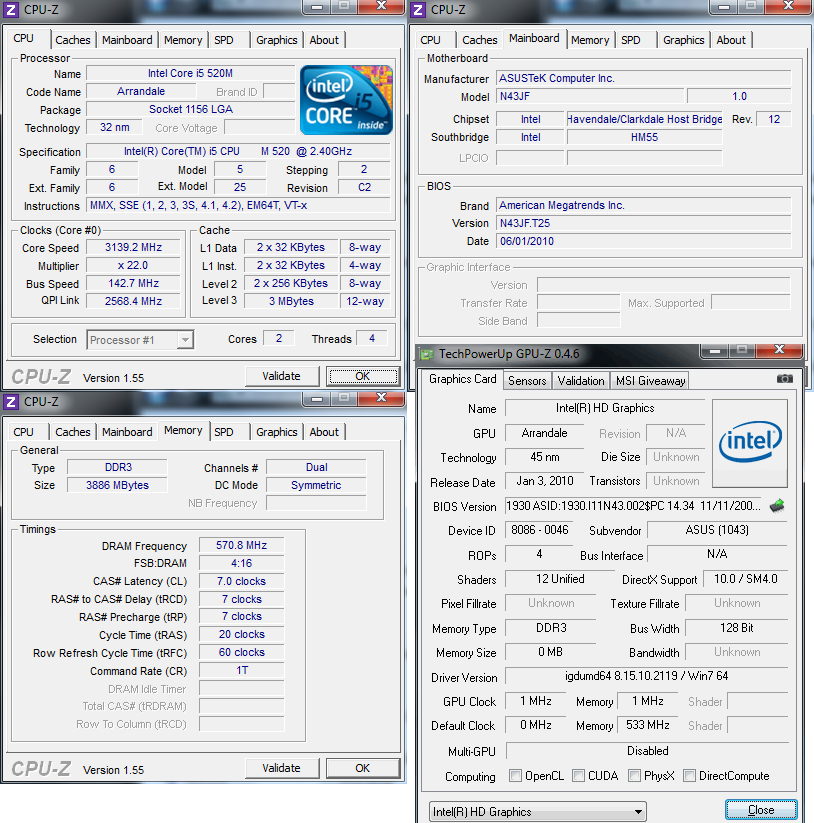Click the GPU-Z title bar app icon
The image size is (814, 823).
pyautogui.click(x=427, y=354)
